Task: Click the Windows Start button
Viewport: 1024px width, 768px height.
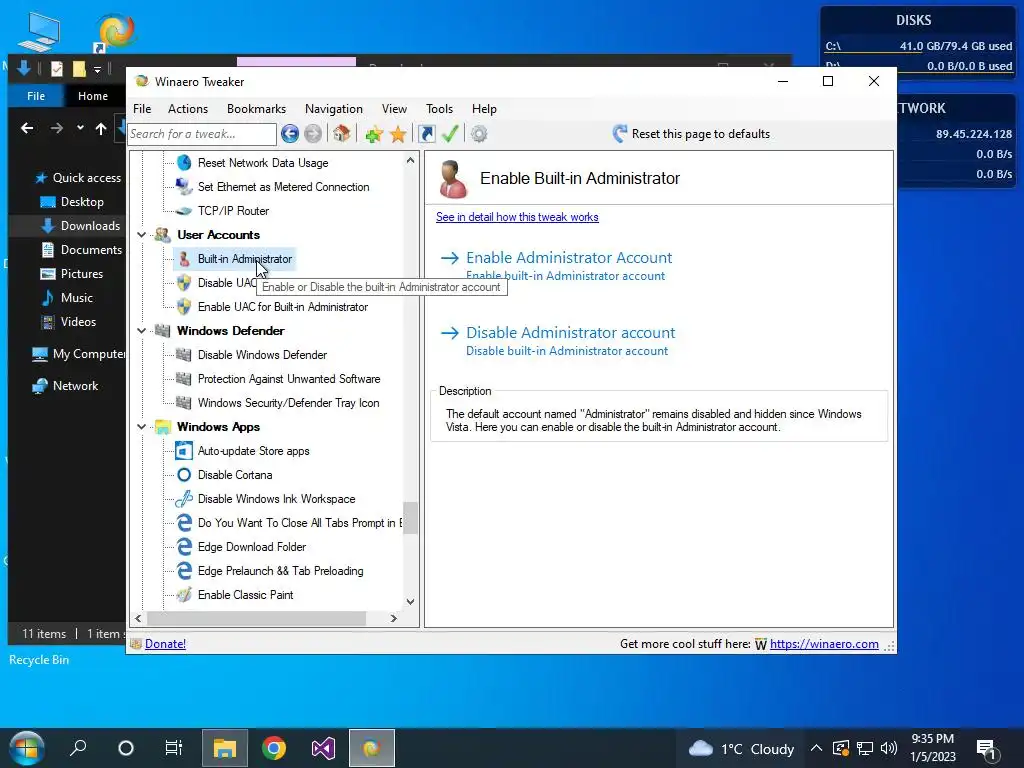Action: pos(27,748)
